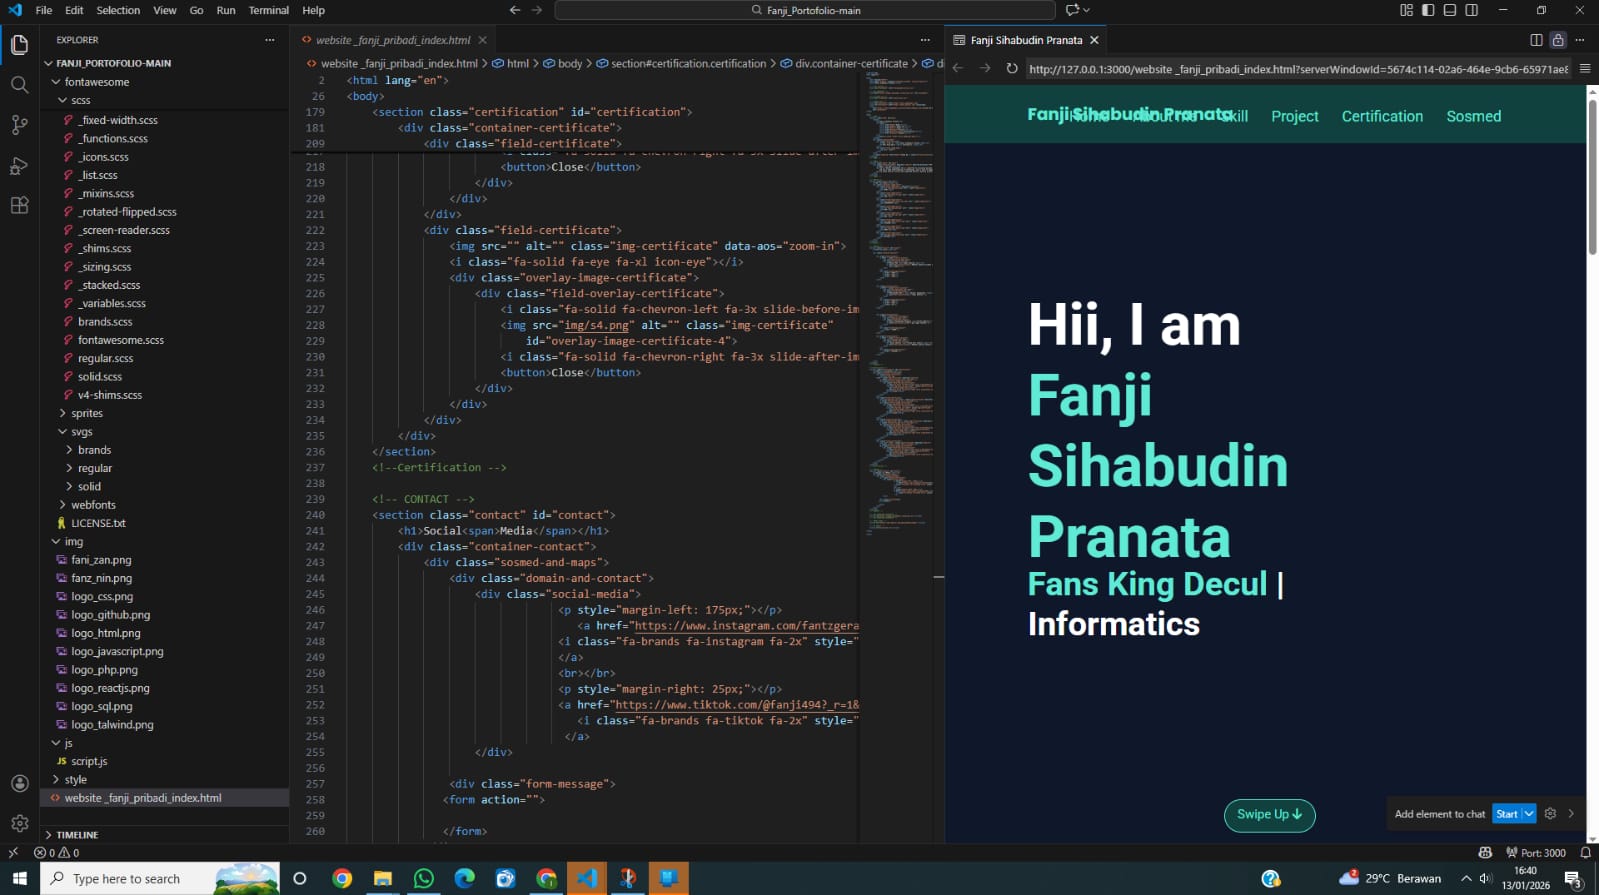Click the Certification link in preview navbar

pyautogui.click(x=1382, y=116)
